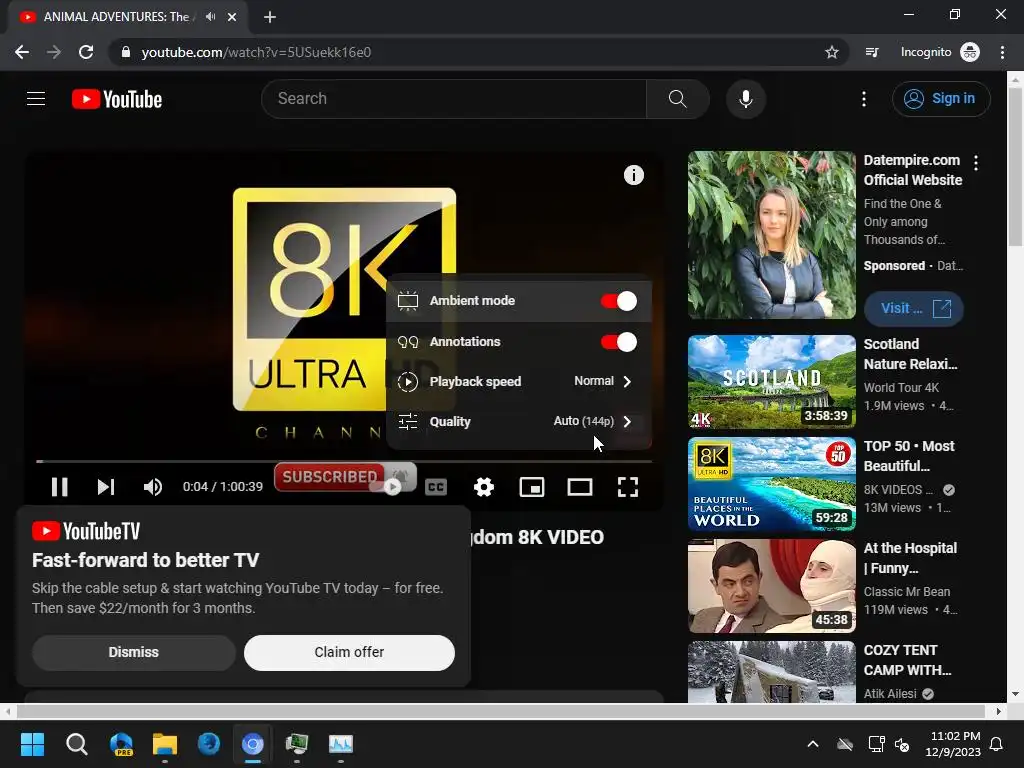Click the Sign in button
1024x768 pixels.
[x=941, y=99]
